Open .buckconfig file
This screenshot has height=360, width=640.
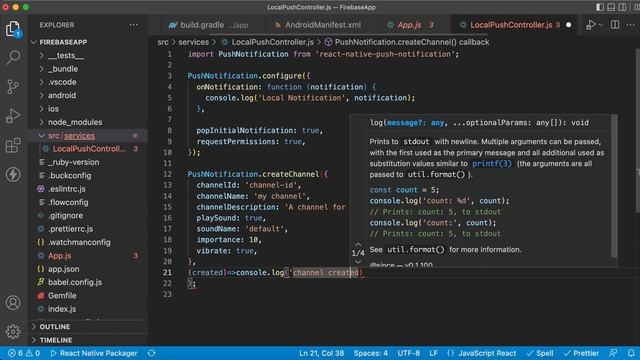coord(69,176)
